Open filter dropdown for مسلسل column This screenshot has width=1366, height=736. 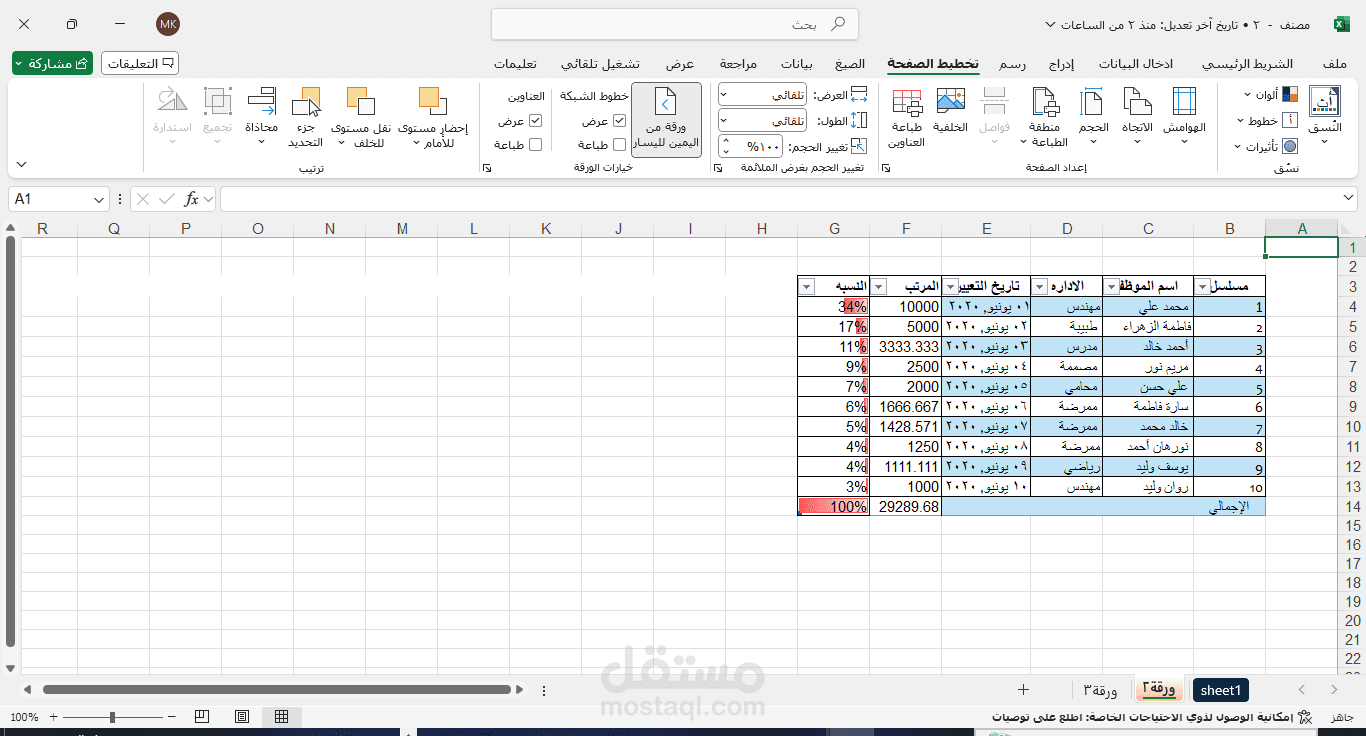(1202, 287)
